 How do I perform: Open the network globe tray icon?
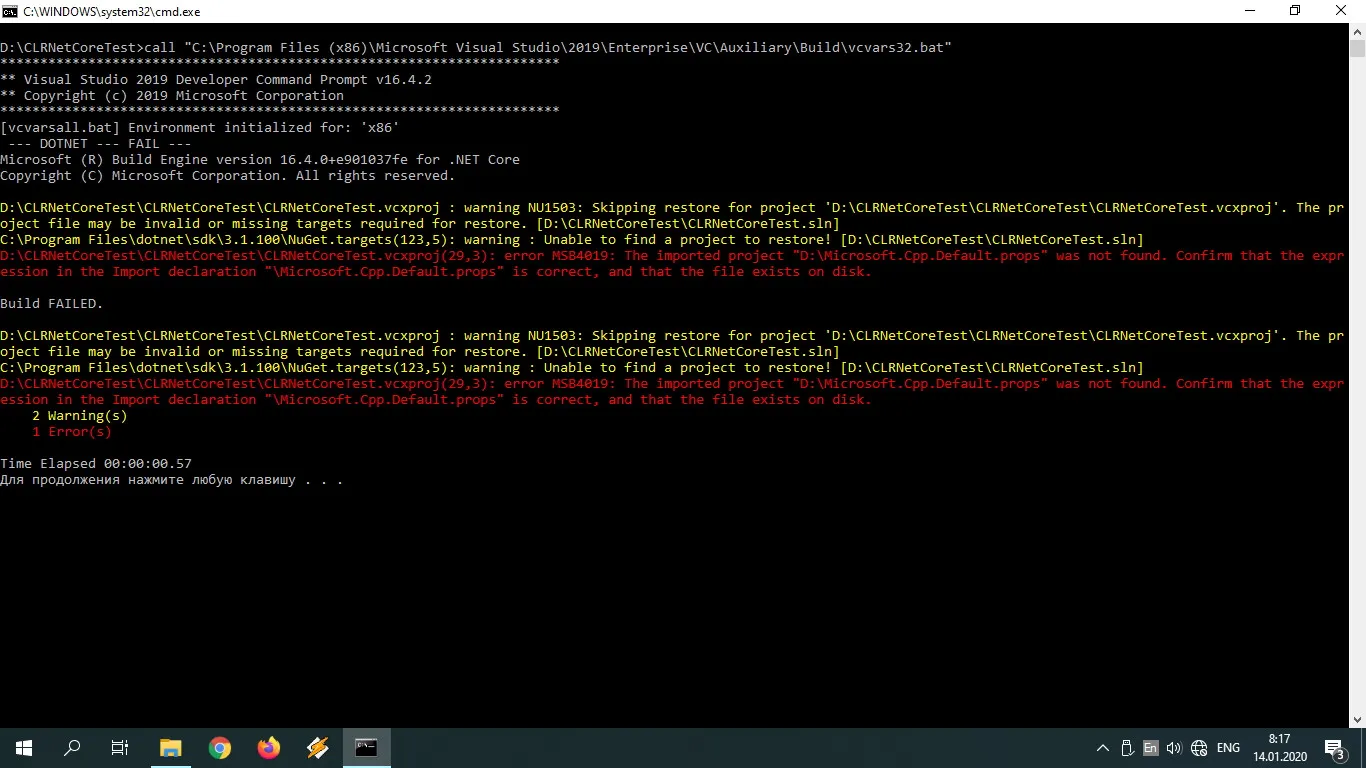[x=1198, y=748]
